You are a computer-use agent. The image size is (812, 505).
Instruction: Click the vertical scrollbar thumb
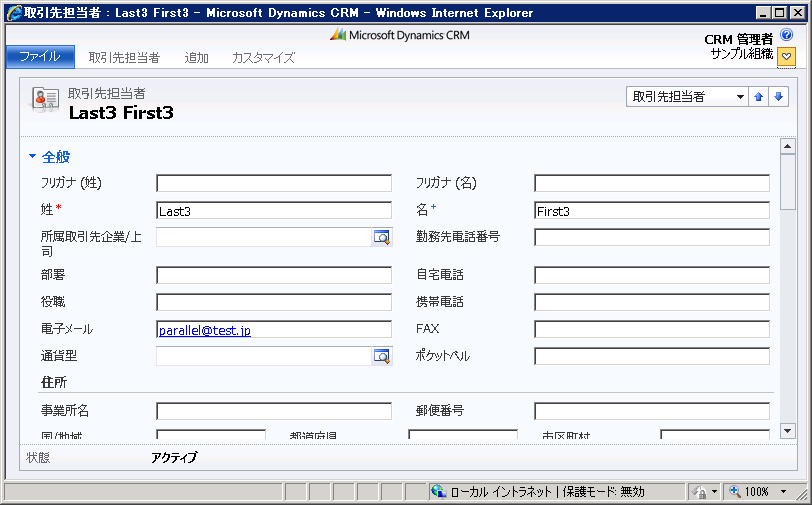788,182
